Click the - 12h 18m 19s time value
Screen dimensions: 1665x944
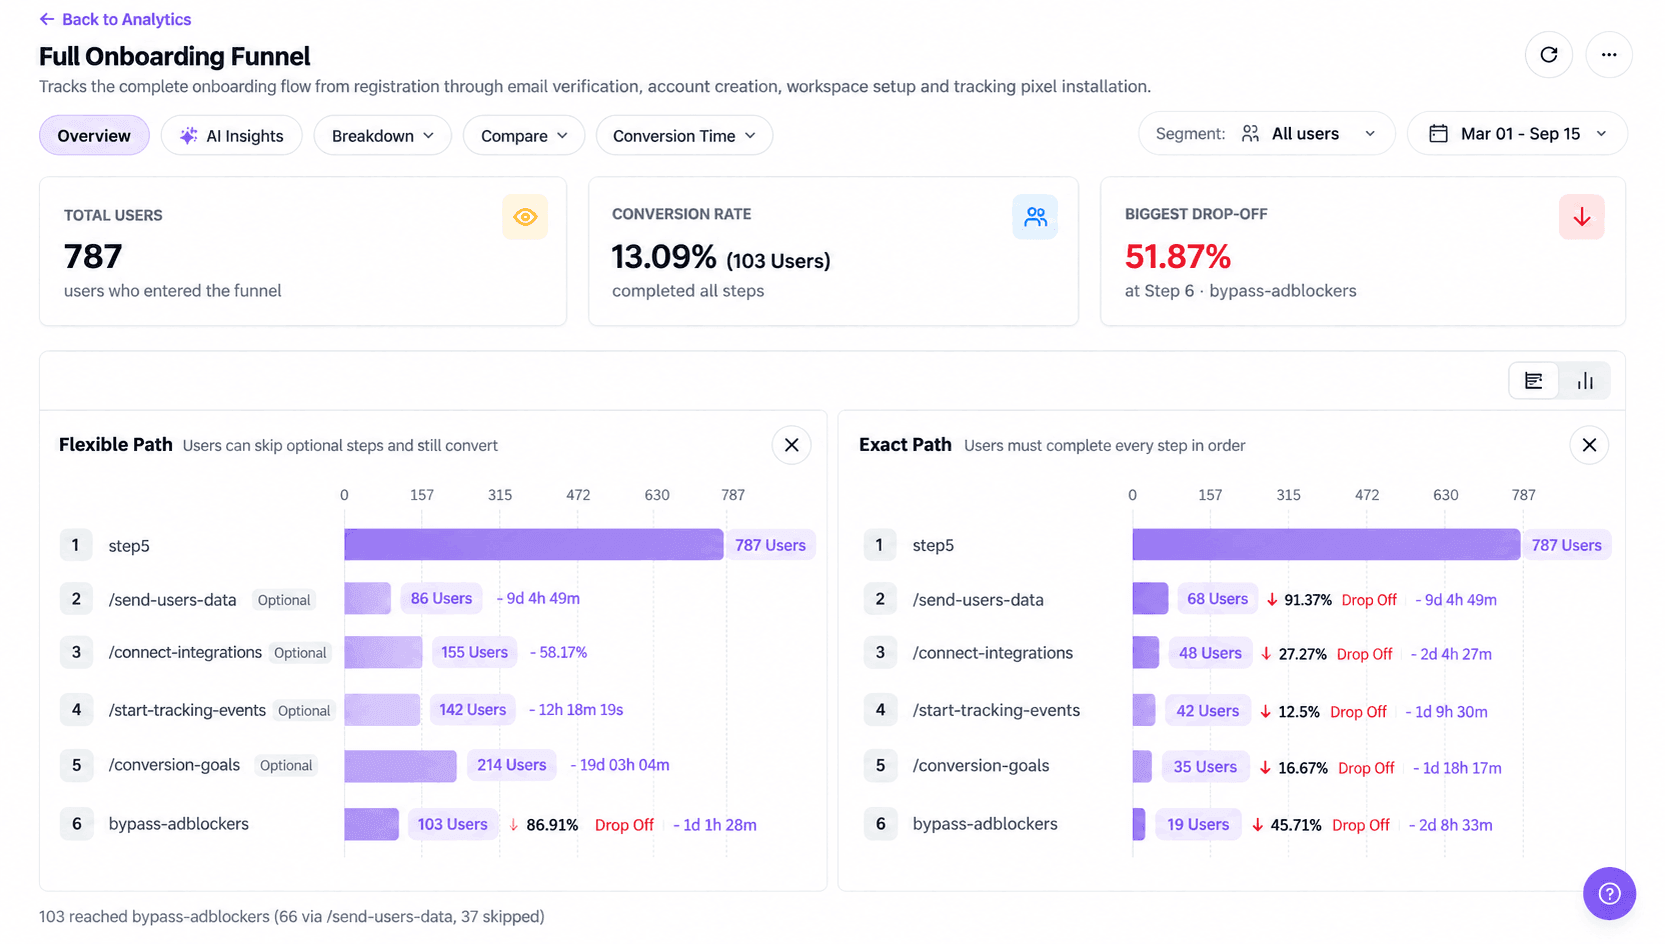[576, 709]
